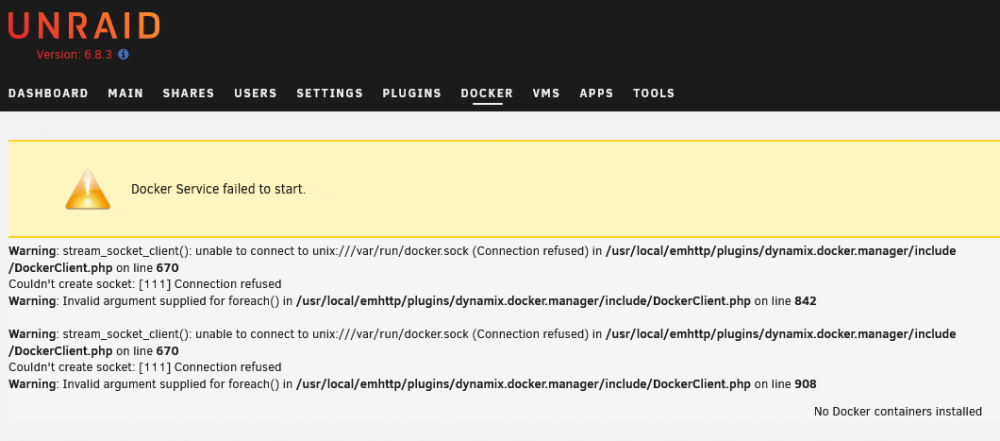Image resolution: width=1000 pixels, height=441 pixels.
Task: Open the Dashboard tab
Action: (x=48, y=93)
